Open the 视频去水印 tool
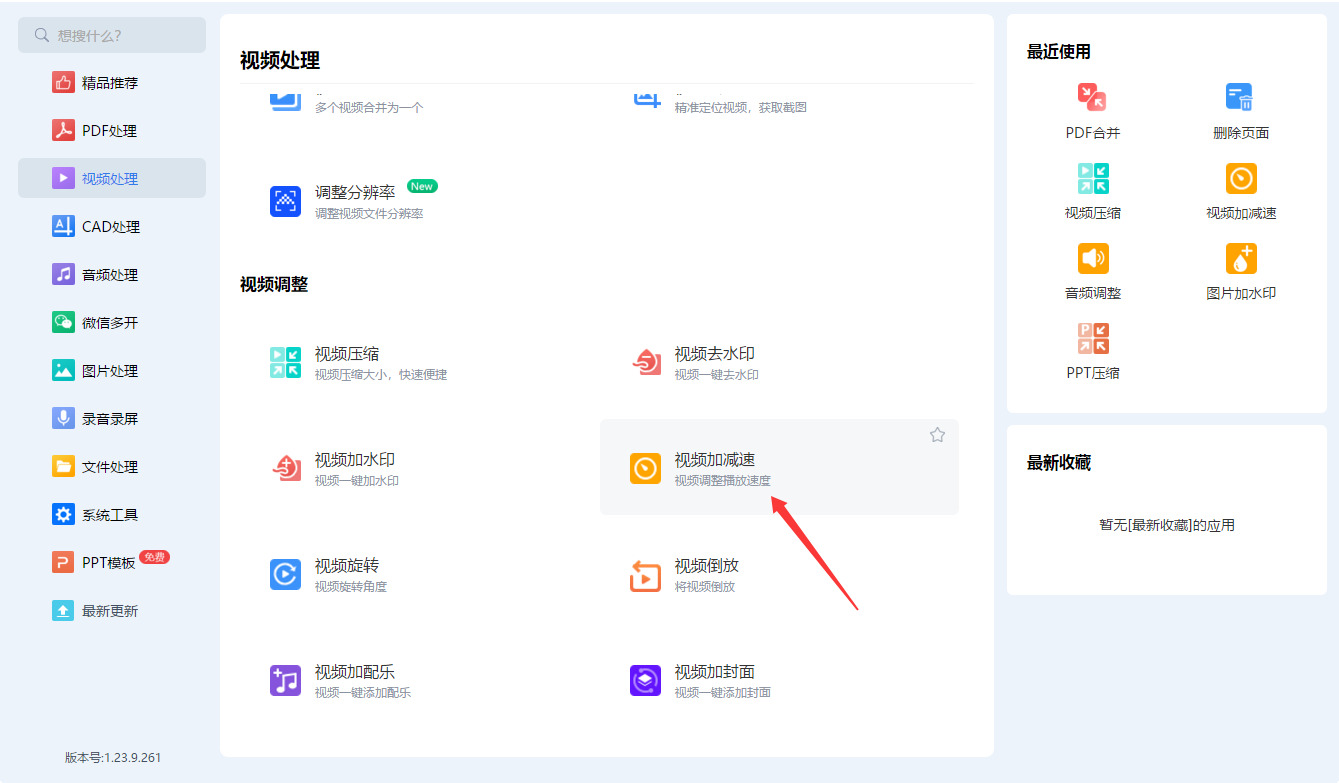Screen dimensions: 1339x783 click(x=779, y=362)
